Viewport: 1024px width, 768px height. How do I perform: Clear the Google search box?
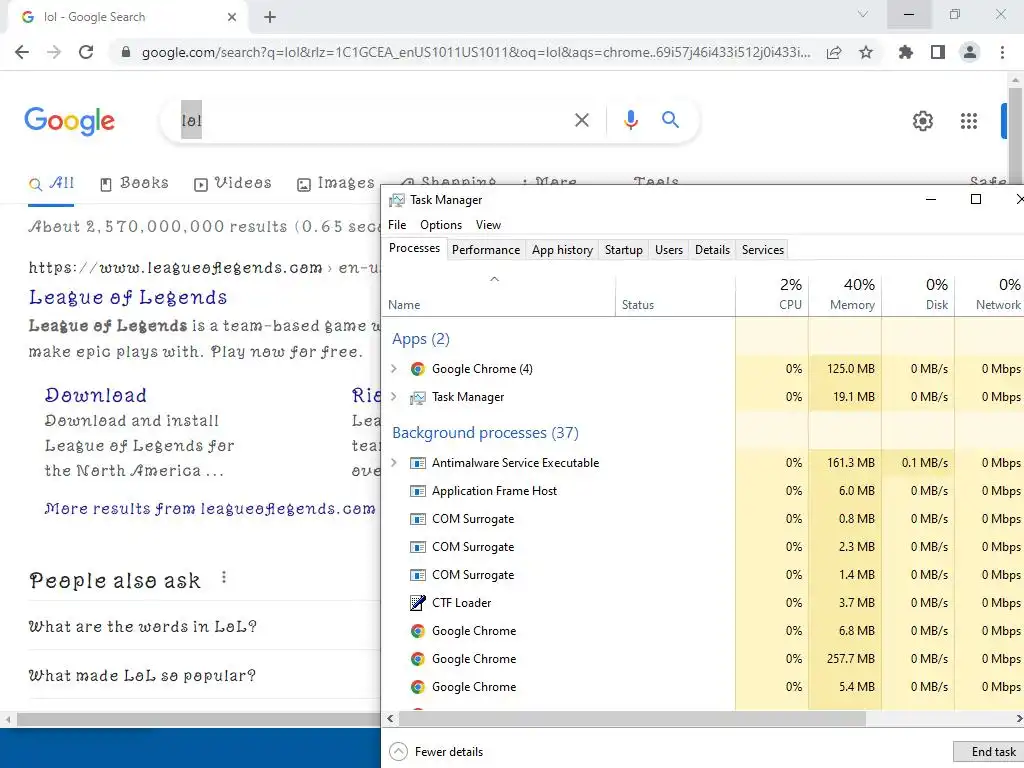581,120
